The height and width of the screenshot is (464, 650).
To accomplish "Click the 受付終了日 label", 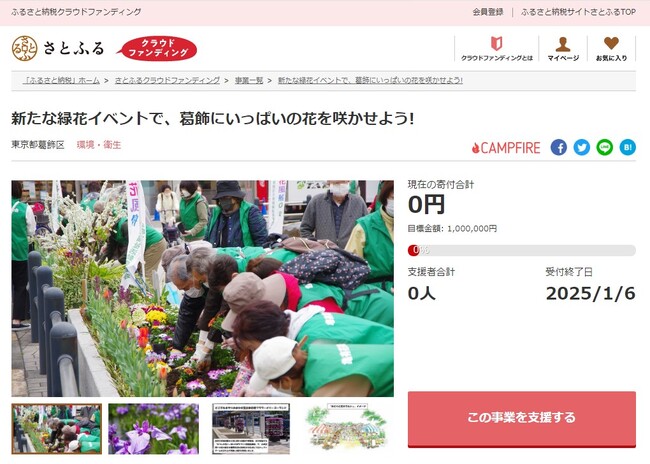I will tap(569, 272).
